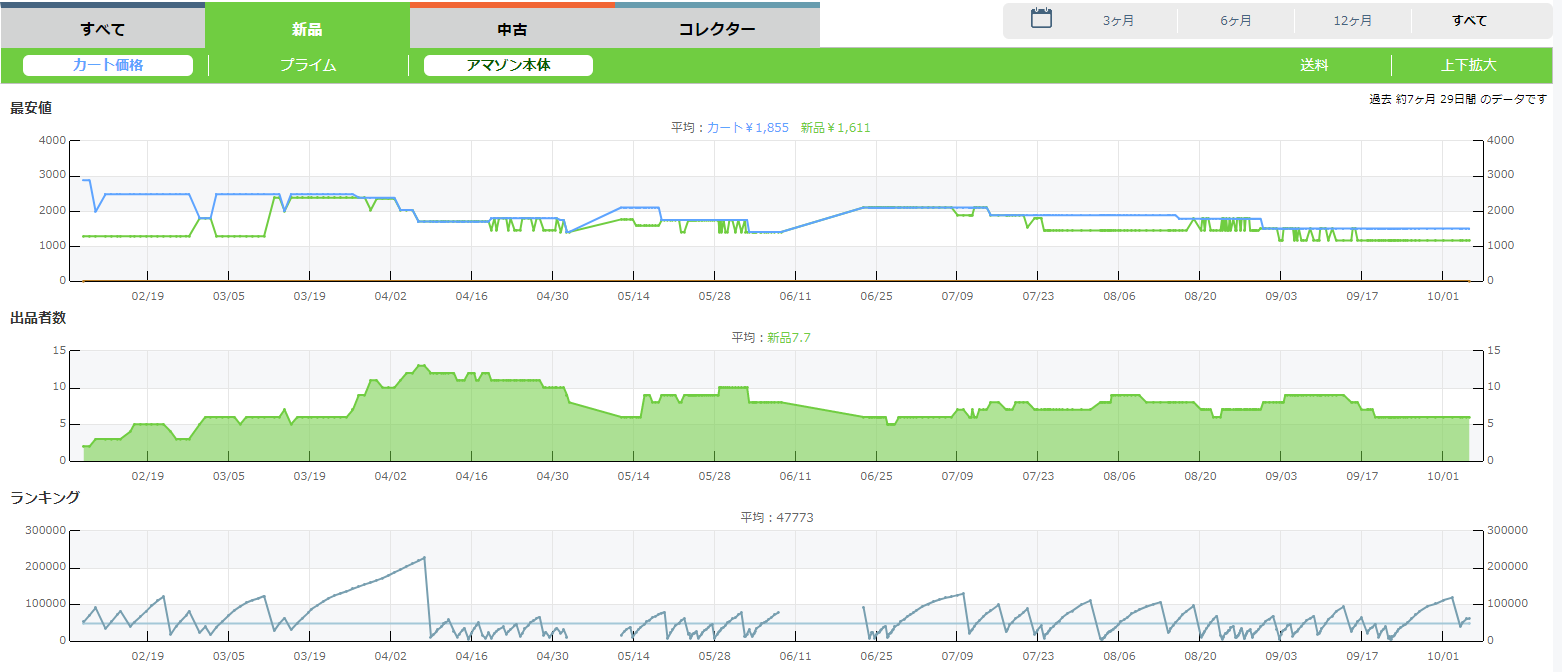The image size is (1562, 672).
Task: Click the カート average price legend label
Action: (748, 128)
